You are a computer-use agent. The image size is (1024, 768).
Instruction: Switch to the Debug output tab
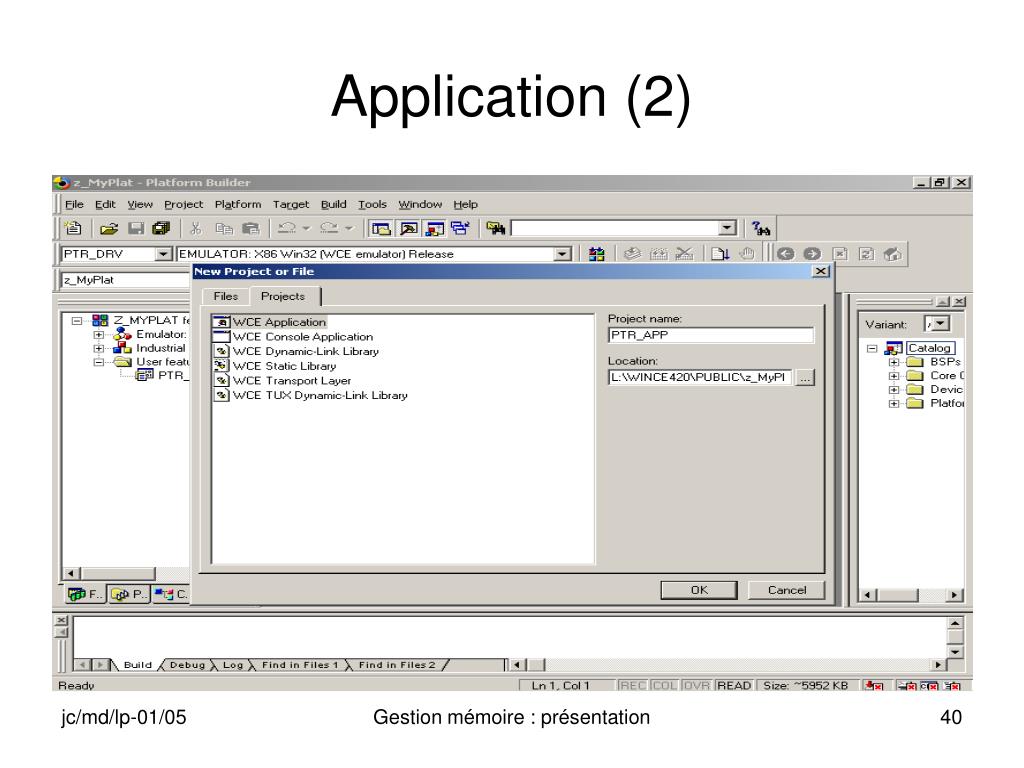pos(187,665)
